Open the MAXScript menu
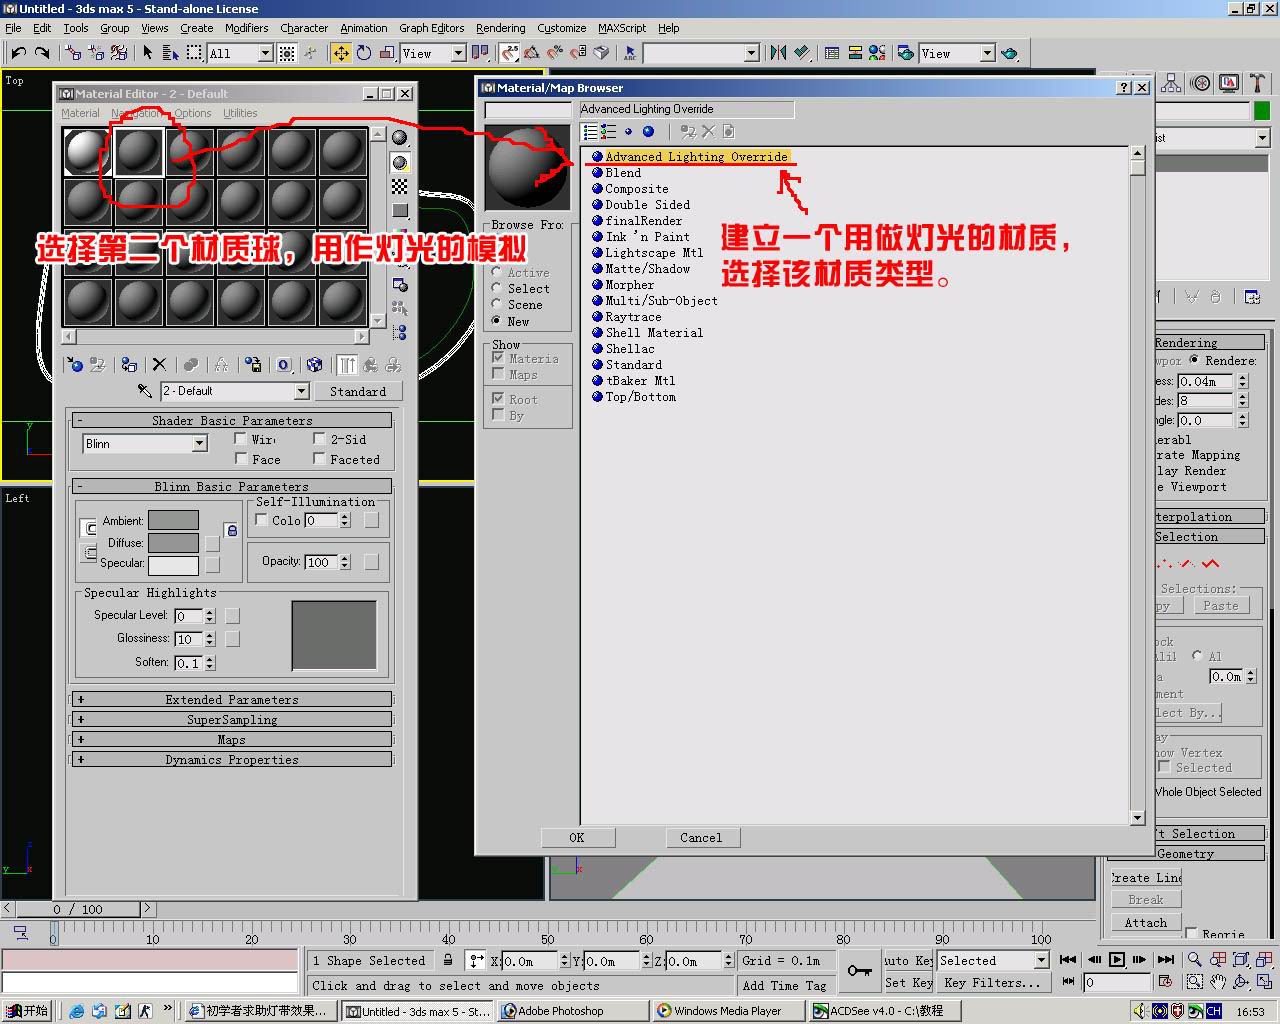The width and height of the screenshot is (1280, 1024). [622, 28]
